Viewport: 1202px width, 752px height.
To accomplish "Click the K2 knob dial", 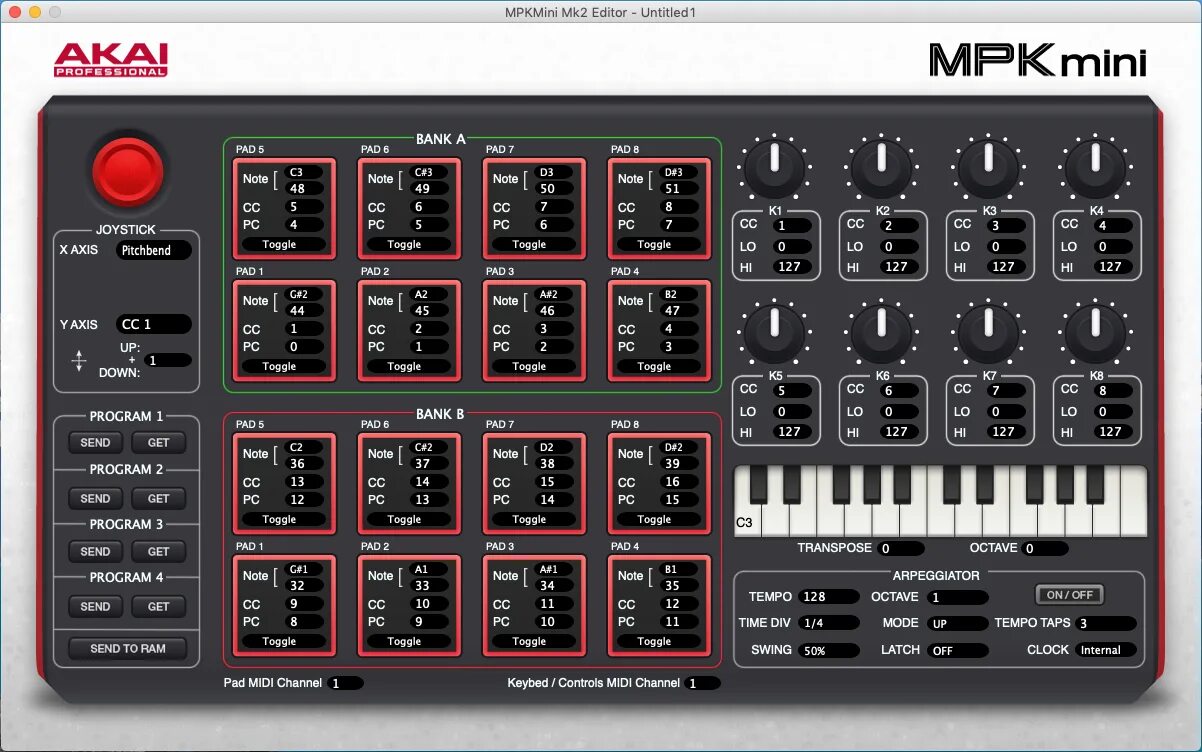I will click(x=881, y=169).
